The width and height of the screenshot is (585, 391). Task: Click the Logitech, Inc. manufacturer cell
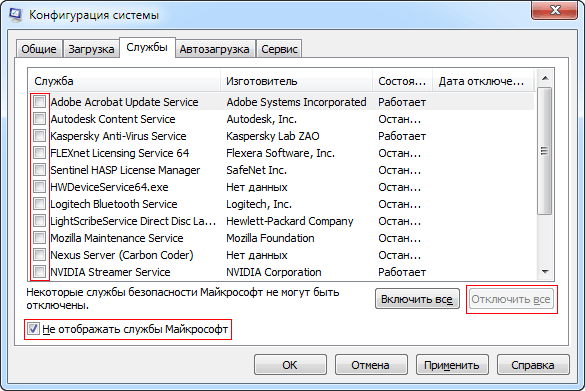point(259,204)
